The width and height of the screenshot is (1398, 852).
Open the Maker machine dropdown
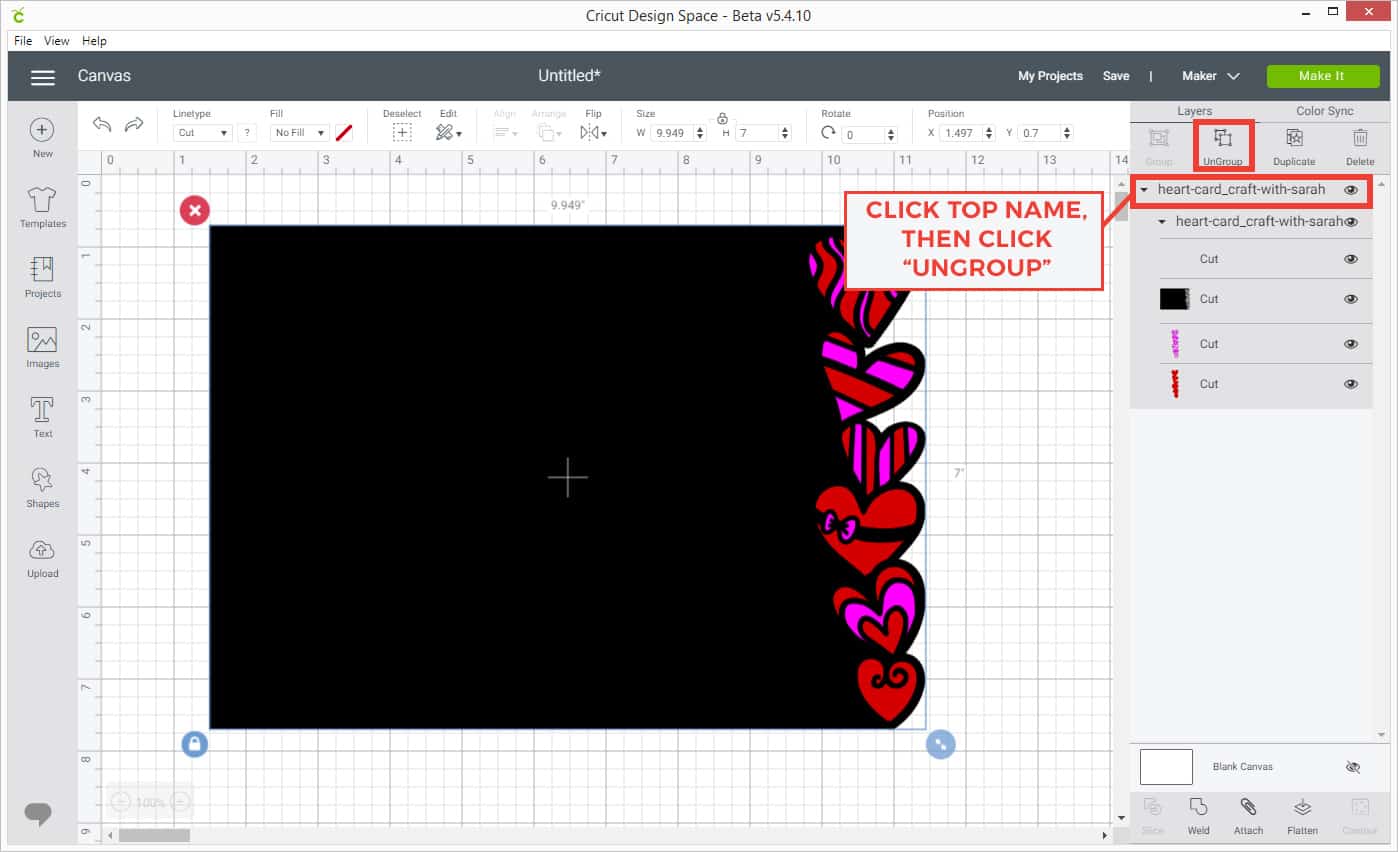click(1211, 76)
